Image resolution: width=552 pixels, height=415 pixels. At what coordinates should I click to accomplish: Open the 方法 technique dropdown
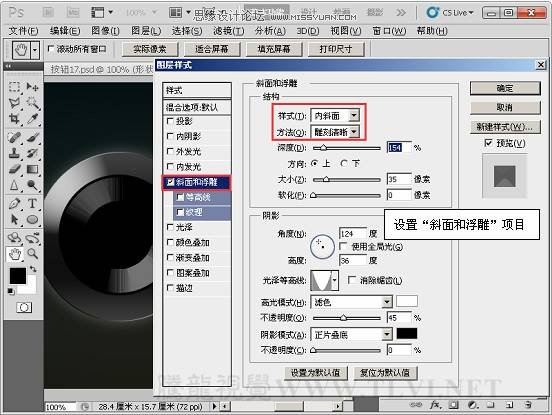pyautogui.click(x=354, y=132)
